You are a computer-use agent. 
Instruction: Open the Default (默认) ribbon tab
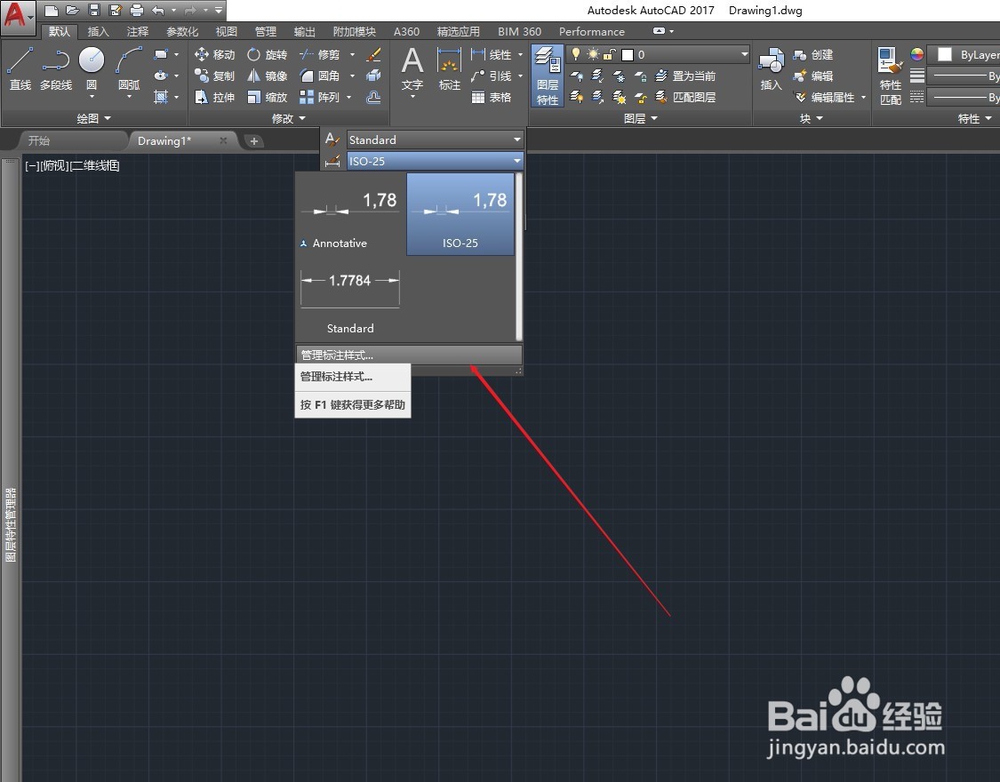59,31
